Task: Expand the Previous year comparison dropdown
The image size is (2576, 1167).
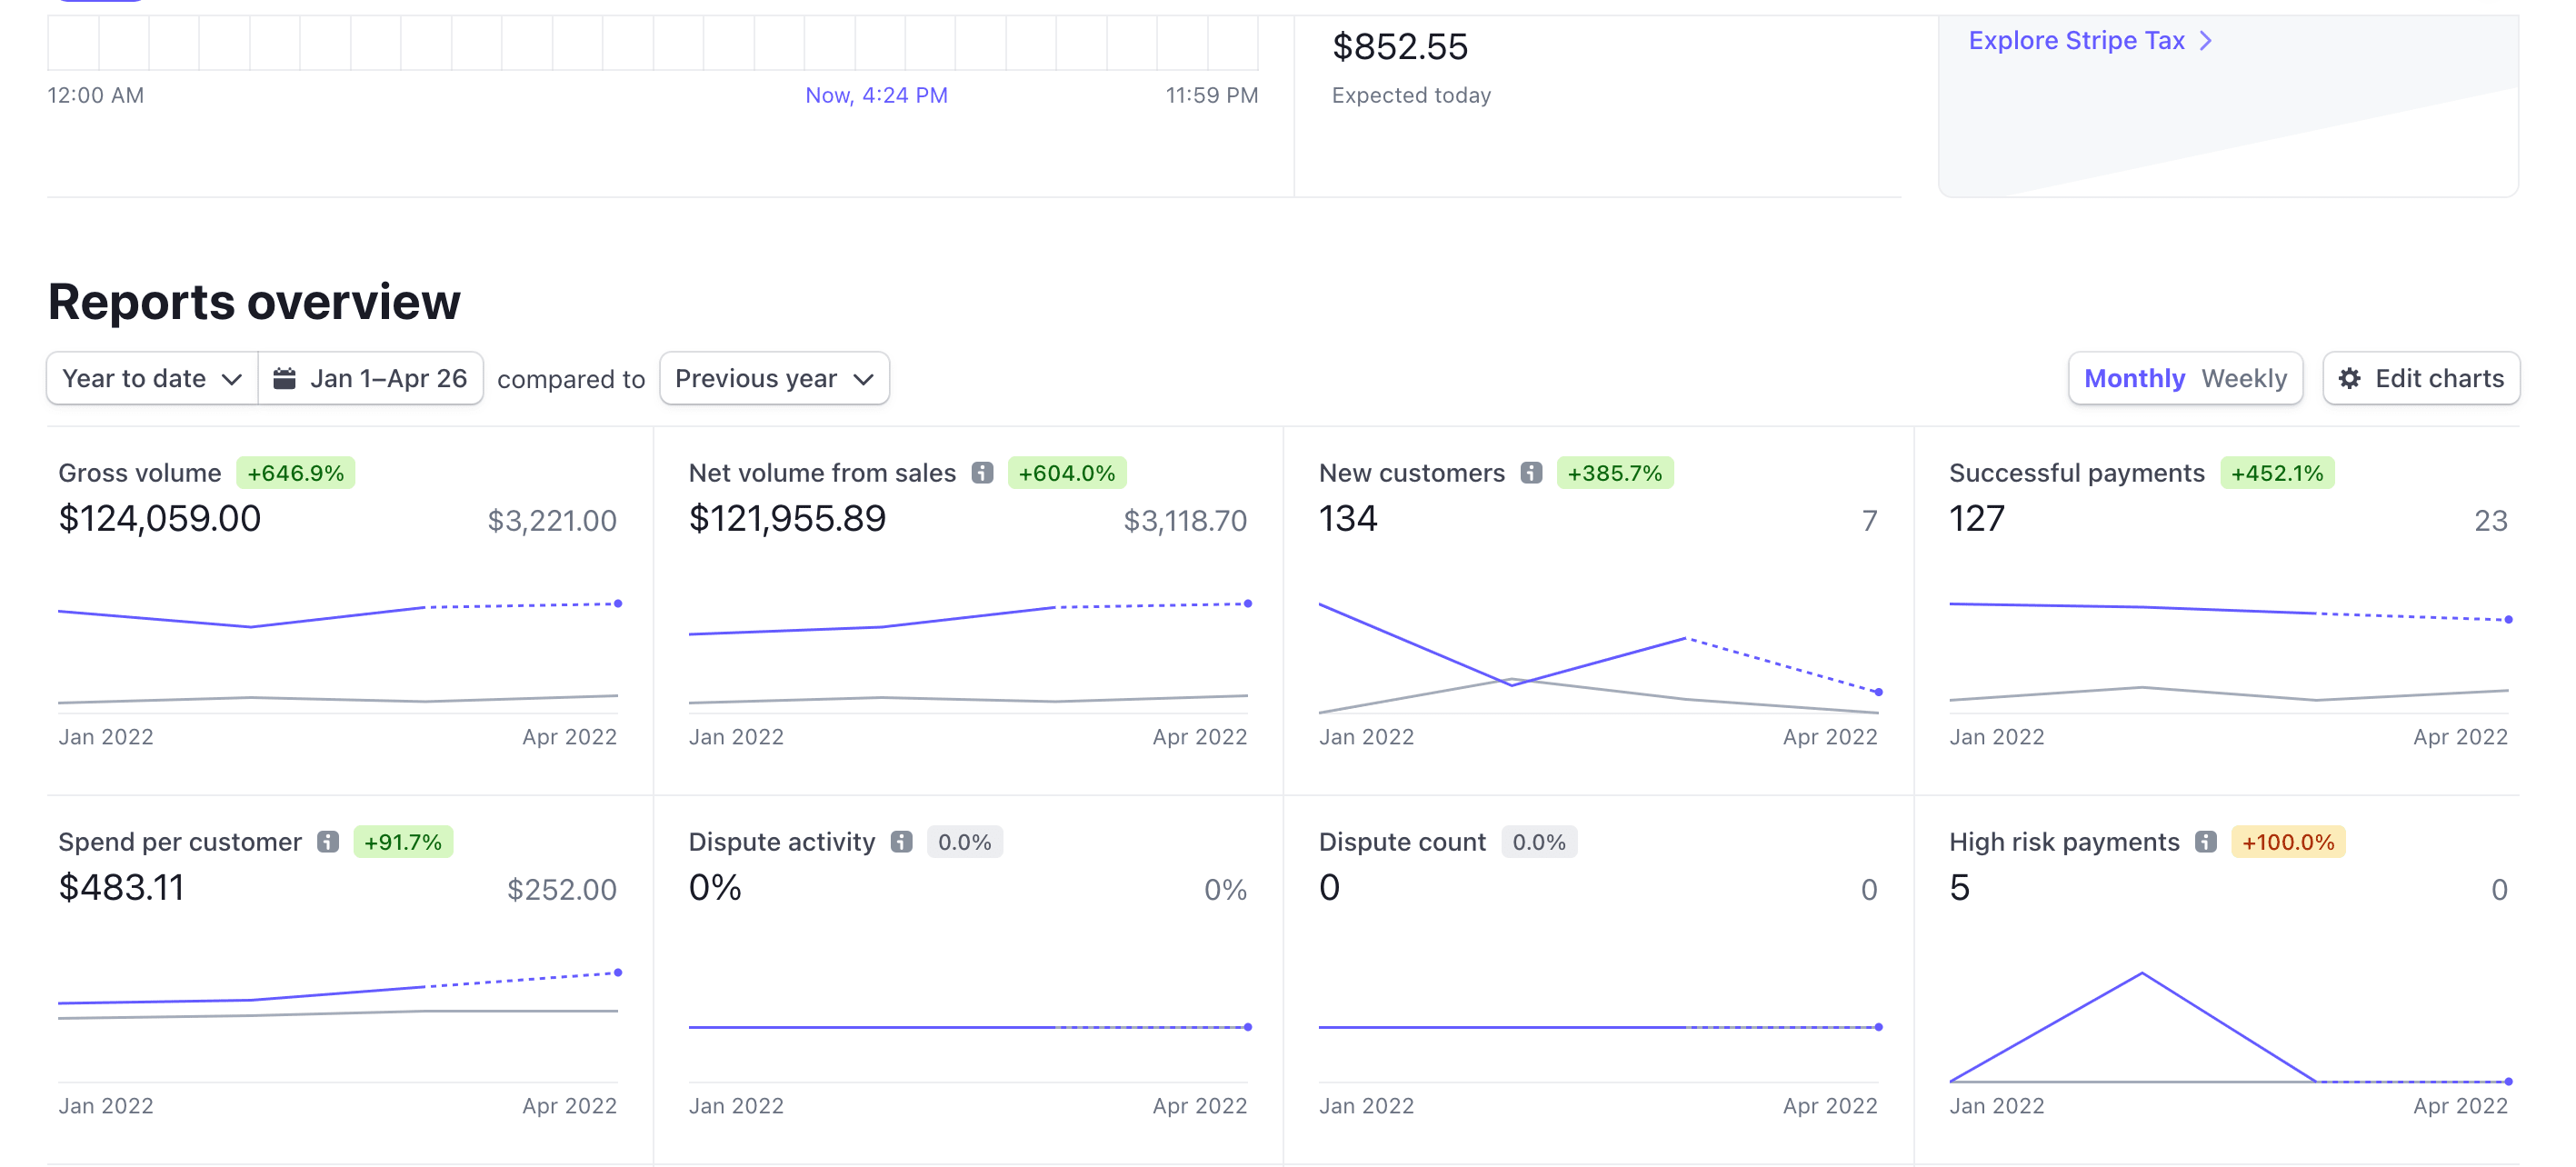Action: point(774,379)
